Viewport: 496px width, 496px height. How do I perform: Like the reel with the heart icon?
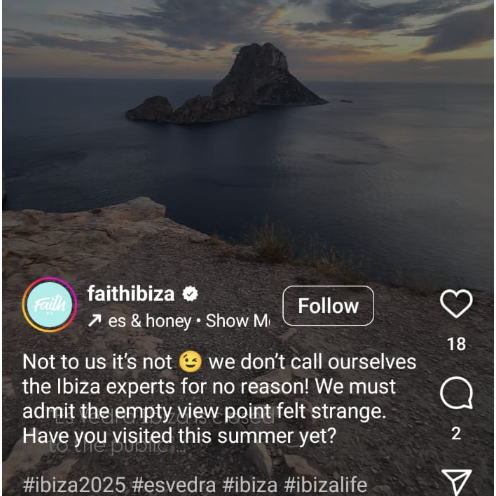[x=456, y=303]
